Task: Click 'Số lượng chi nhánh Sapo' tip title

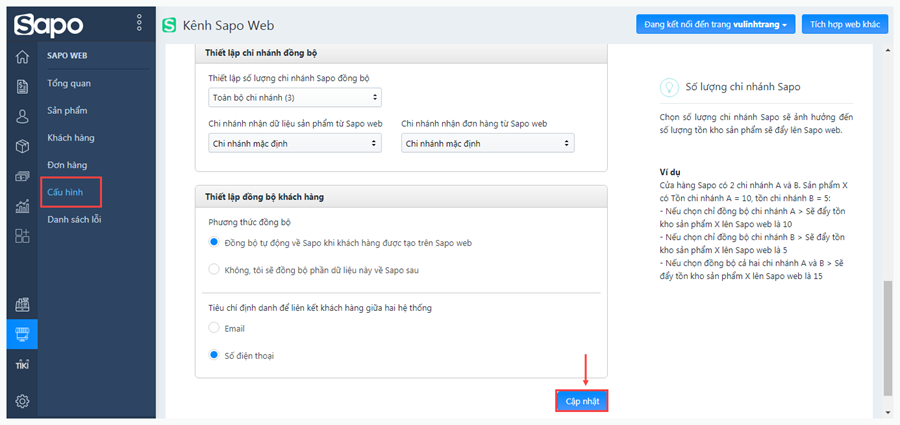Action: coord(743,87)
